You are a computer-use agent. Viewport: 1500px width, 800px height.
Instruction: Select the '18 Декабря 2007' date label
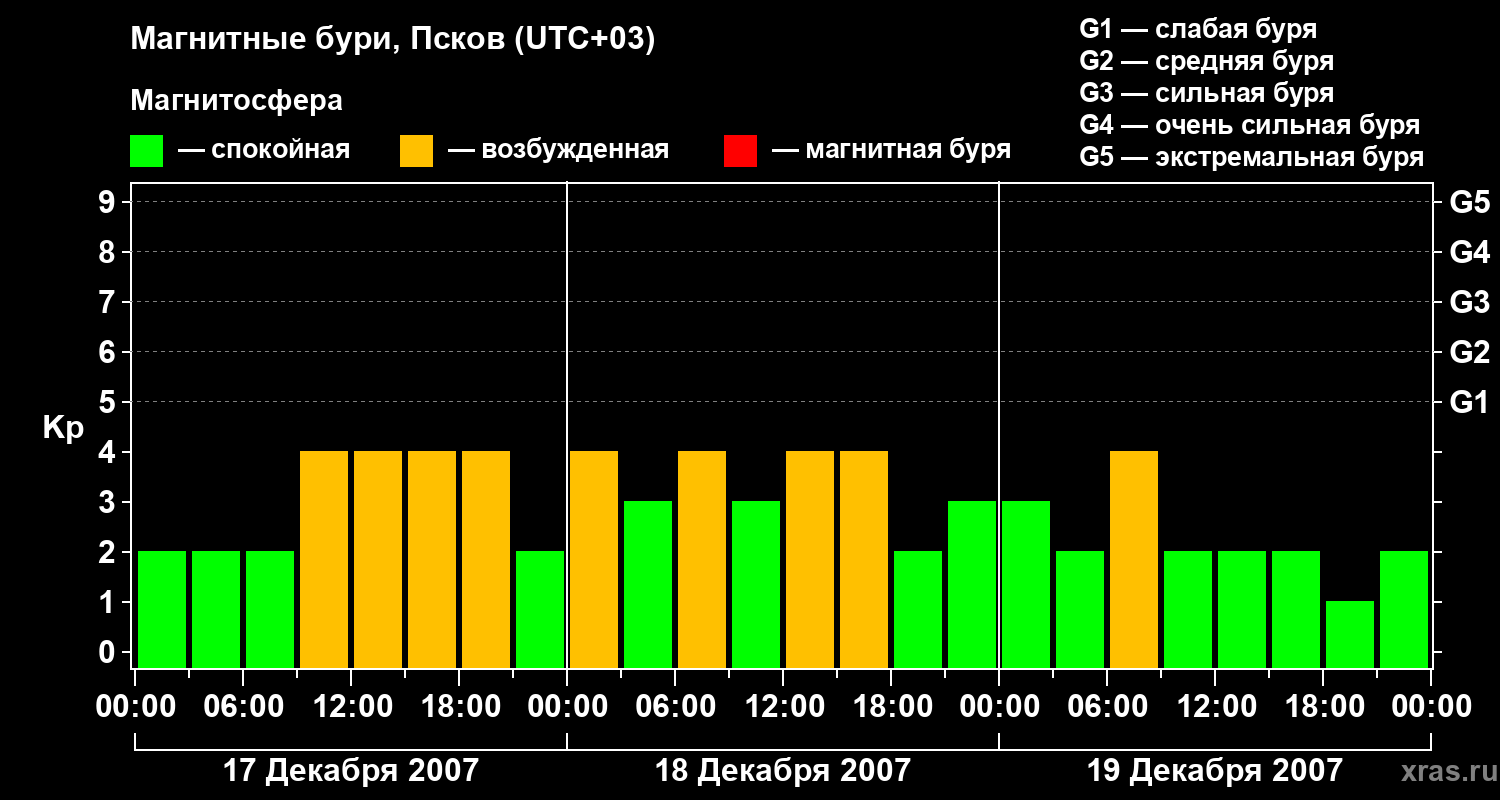coord(782,771)
